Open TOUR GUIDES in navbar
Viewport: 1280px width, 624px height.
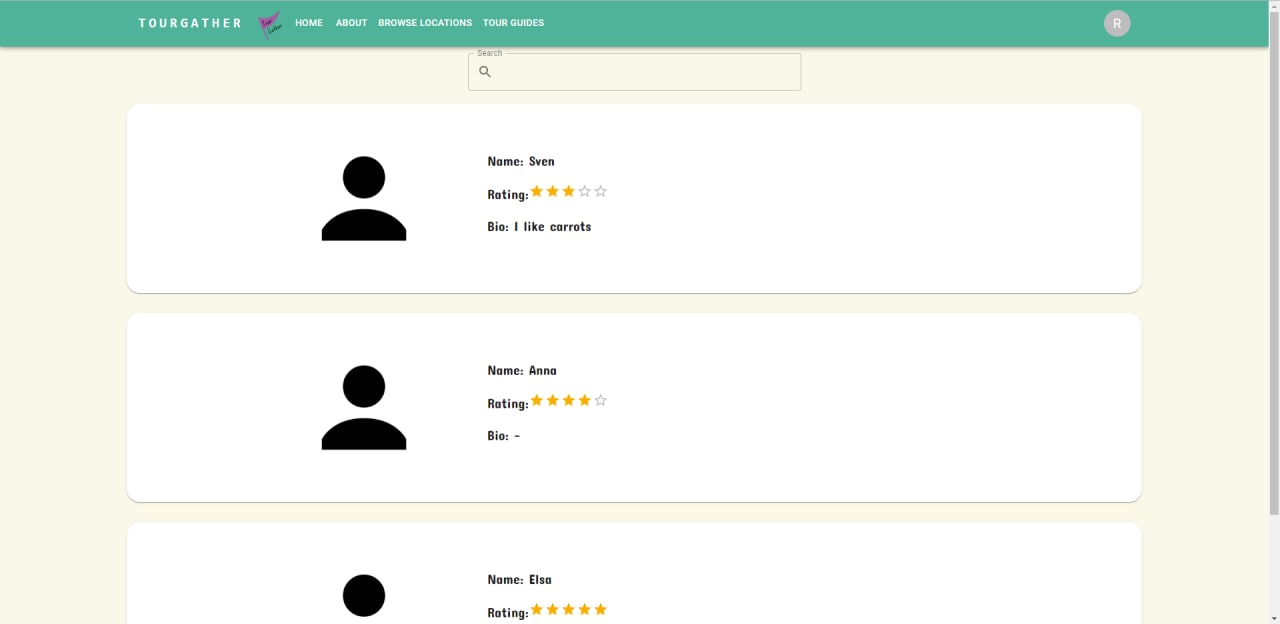click(x=513, y=23)
